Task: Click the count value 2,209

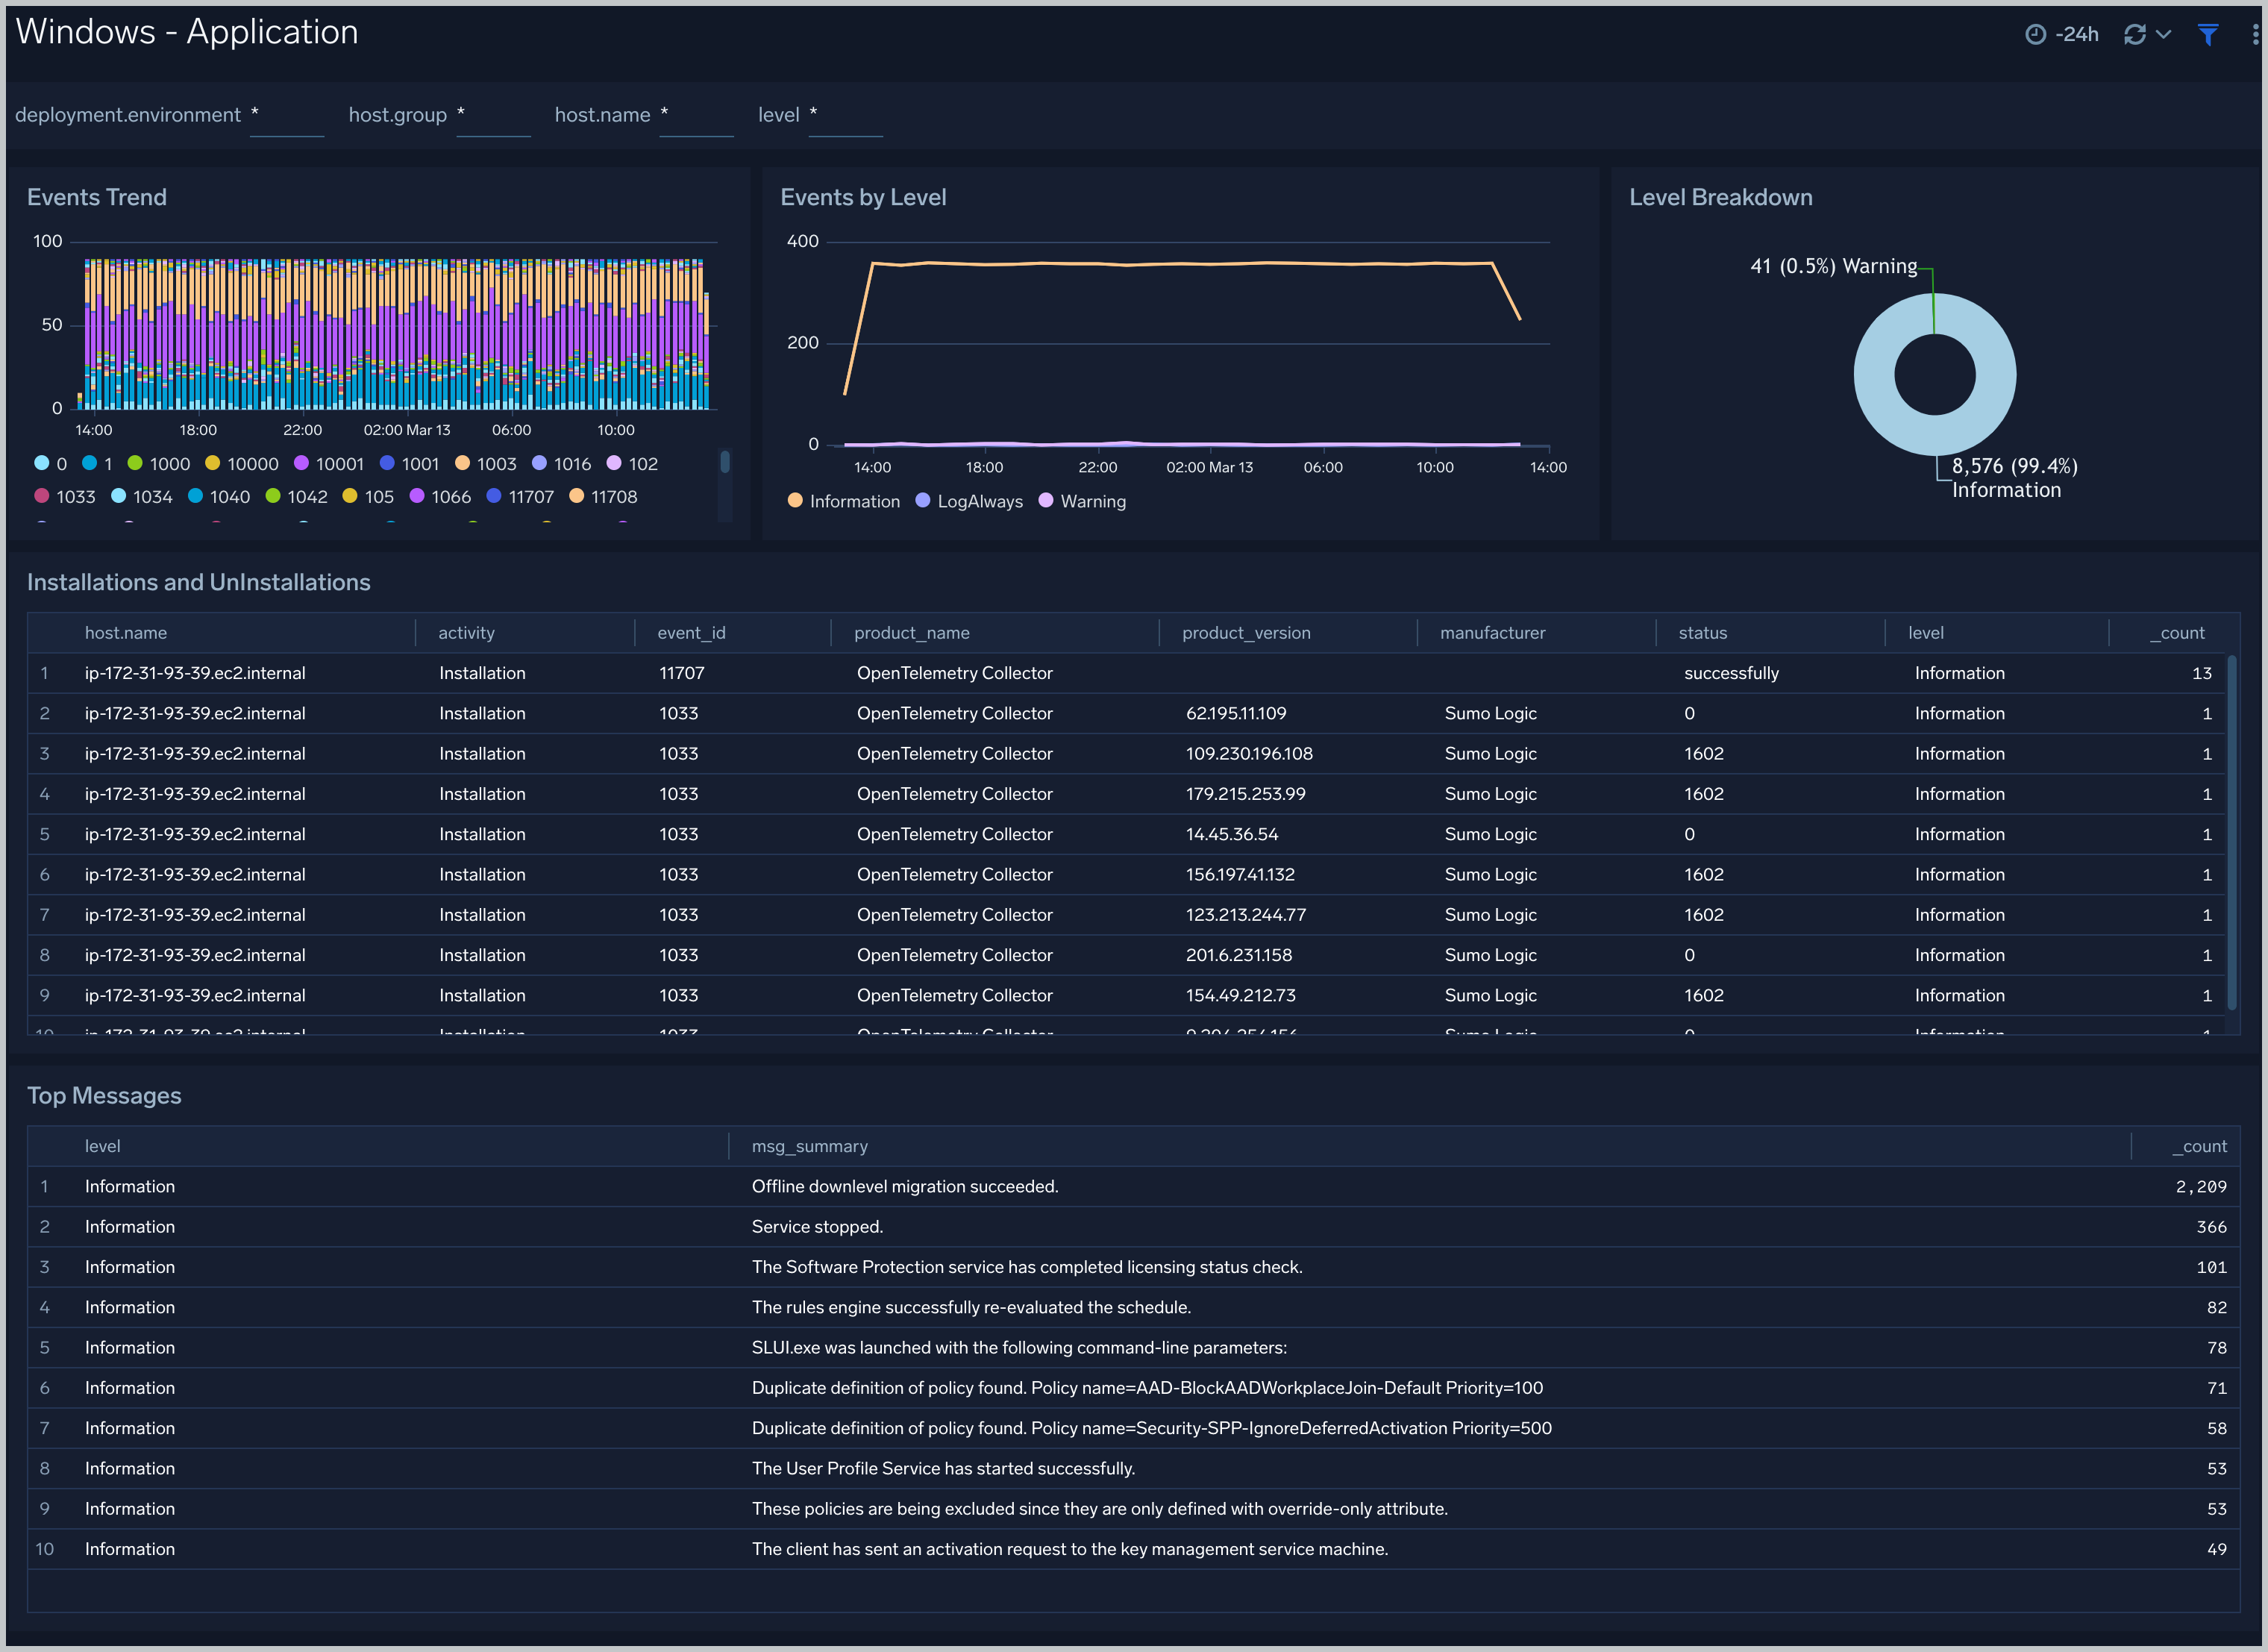Action: click(x=2201, y=1187)
